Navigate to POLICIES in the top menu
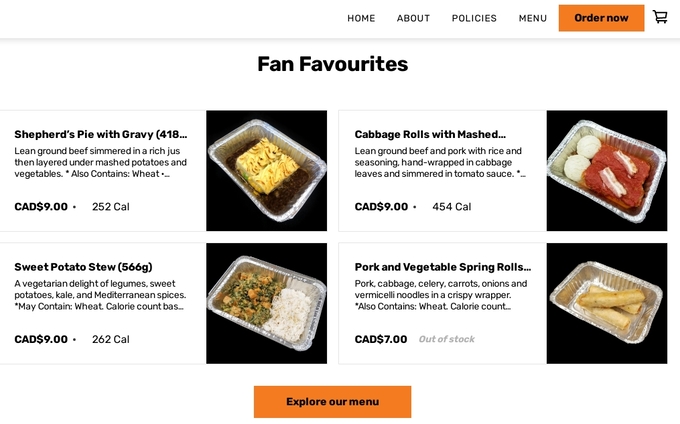 tap(474, 18)
